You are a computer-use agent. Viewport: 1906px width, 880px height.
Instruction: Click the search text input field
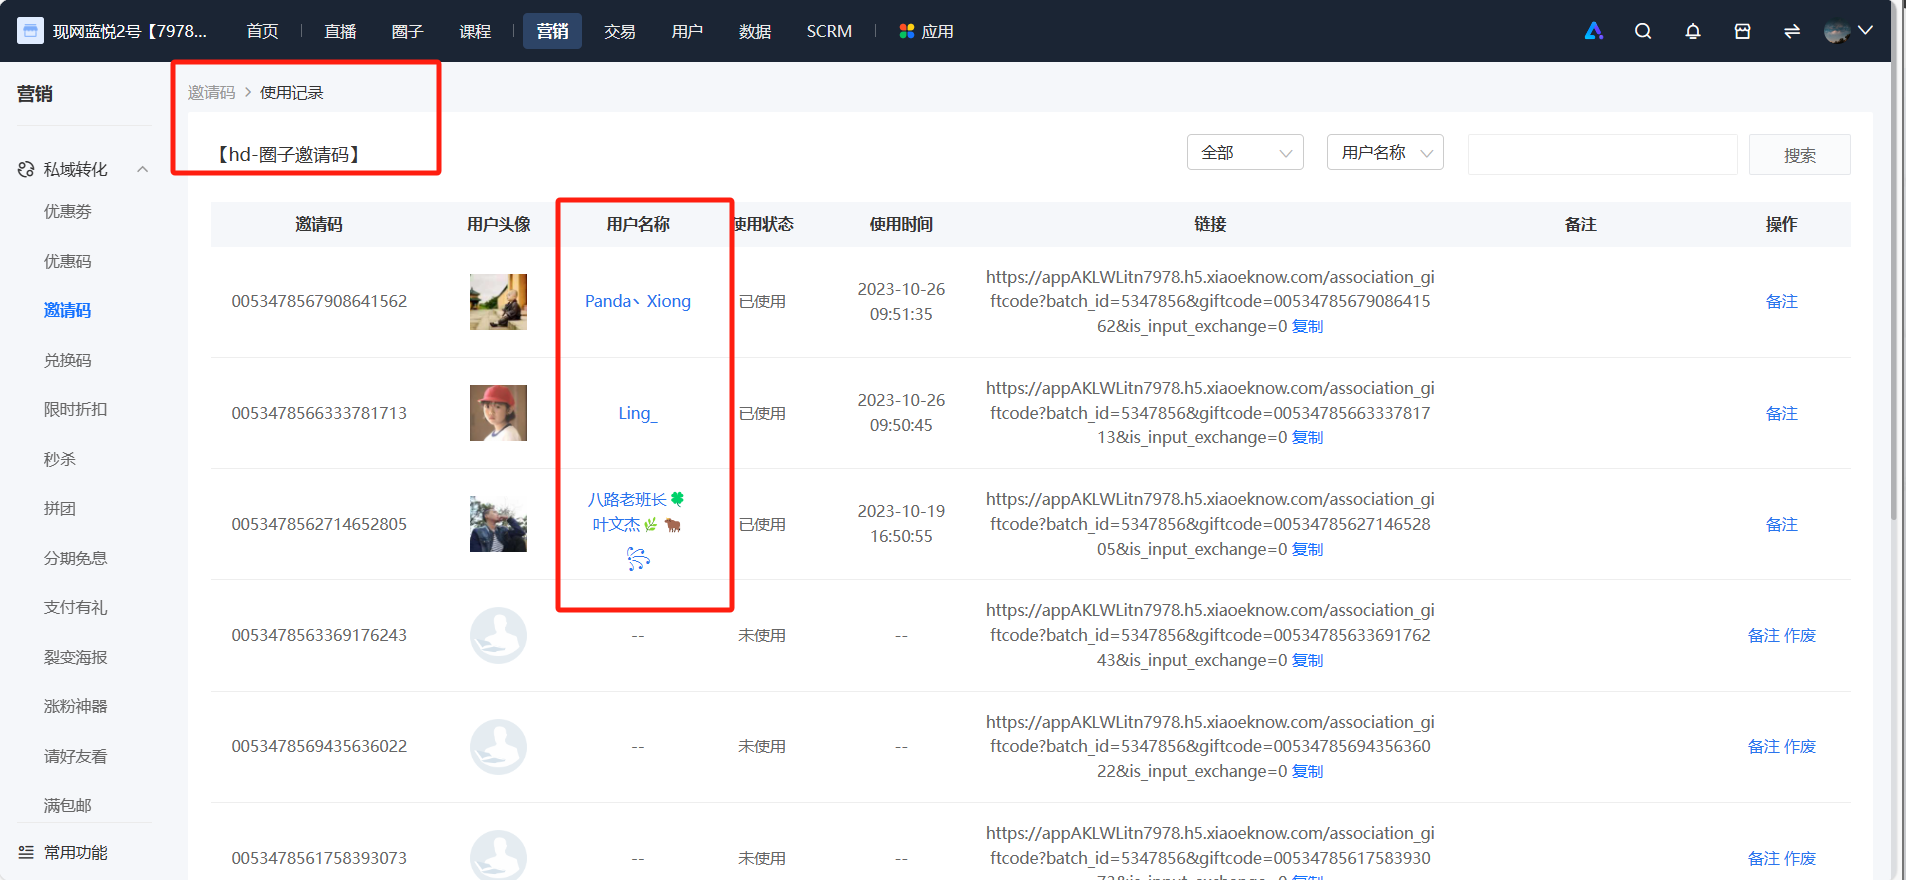[1602, 154]
